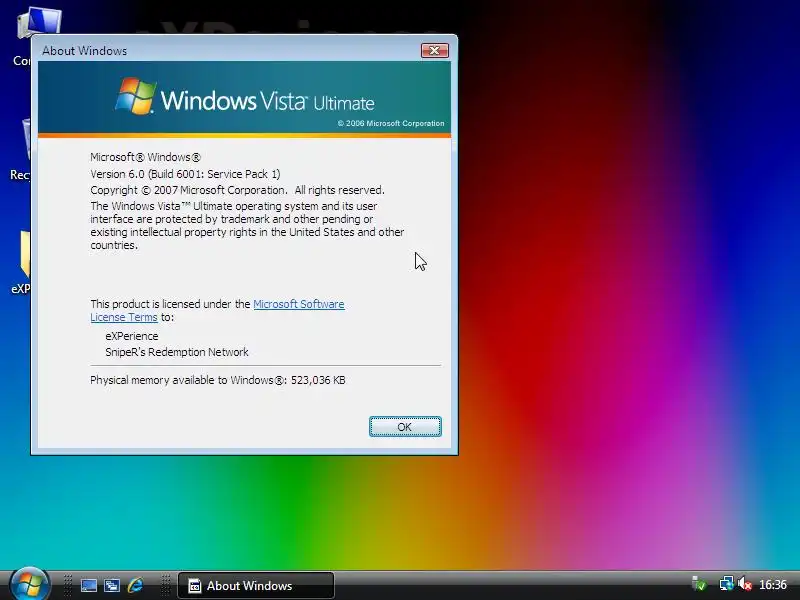Click Switch between windows quick launch icon
This screenshot has width=800, height=600.
(x=112, y=585)
